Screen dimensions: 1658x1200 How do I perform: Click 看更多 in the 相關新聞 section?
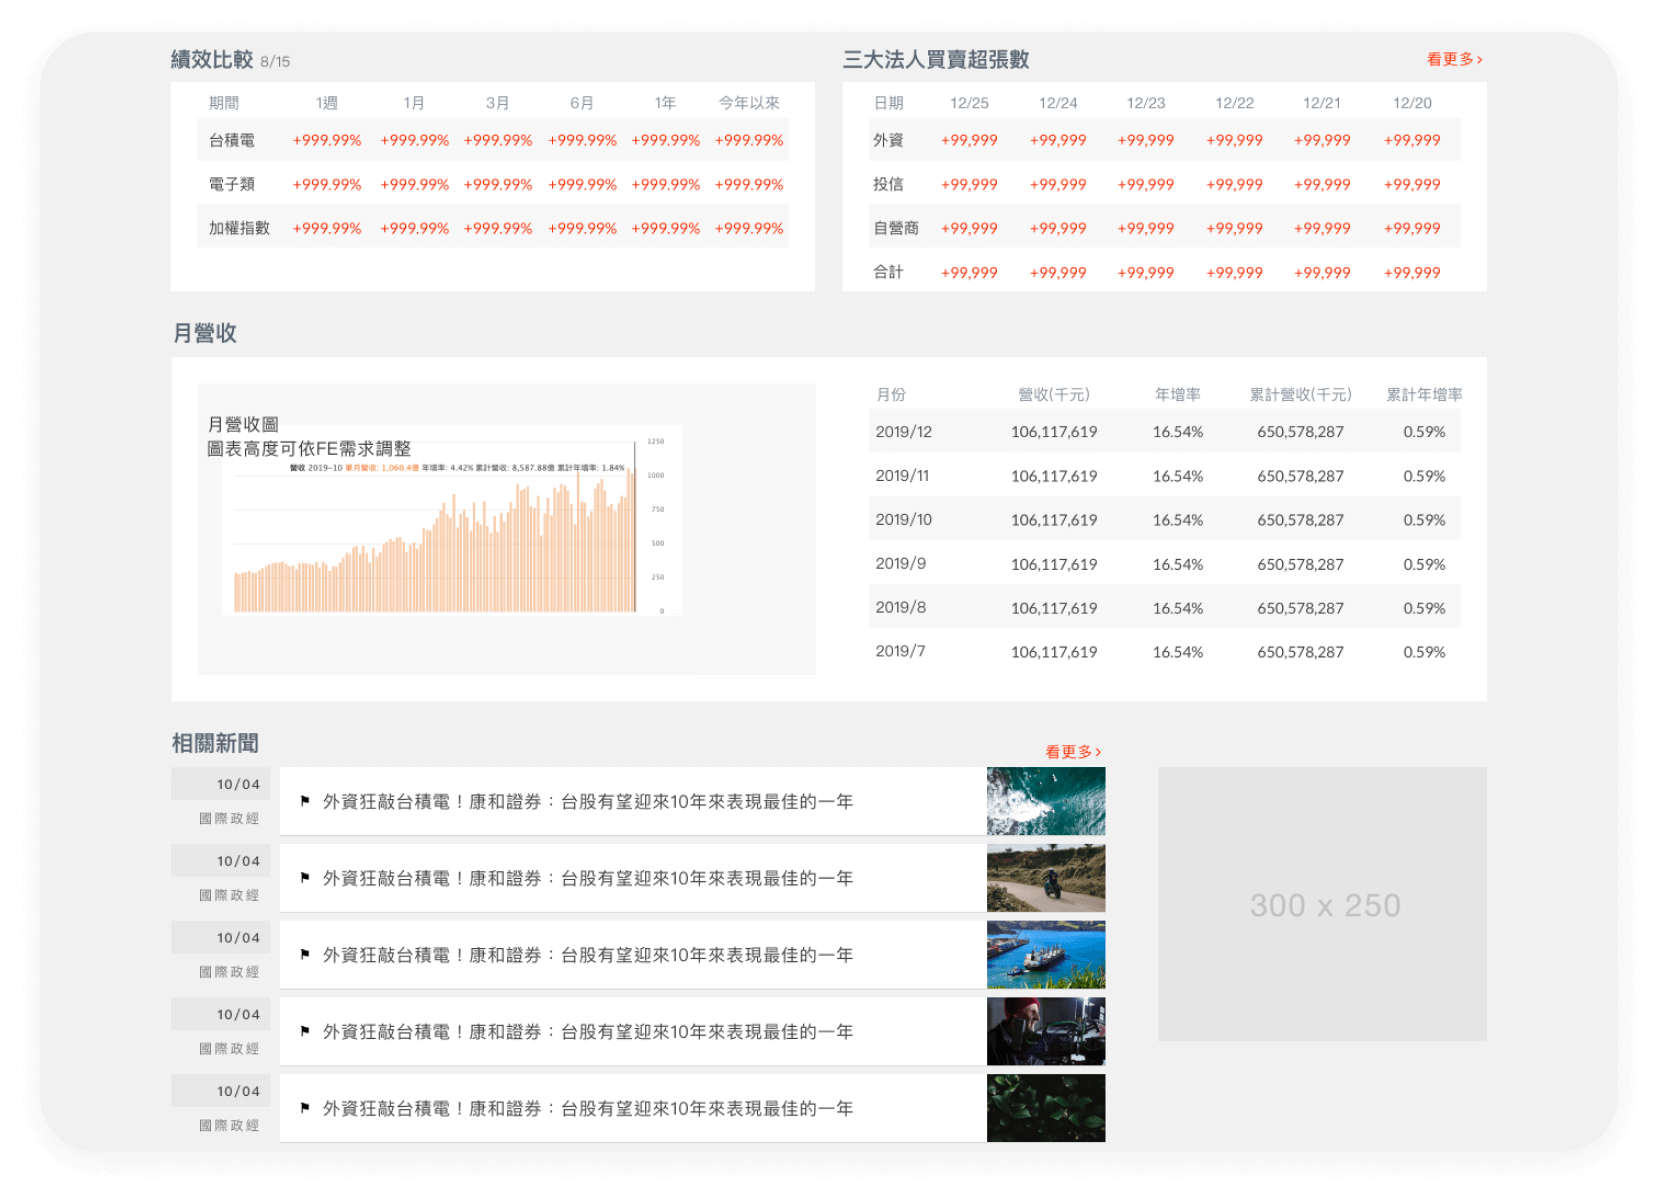(1072, 752)
